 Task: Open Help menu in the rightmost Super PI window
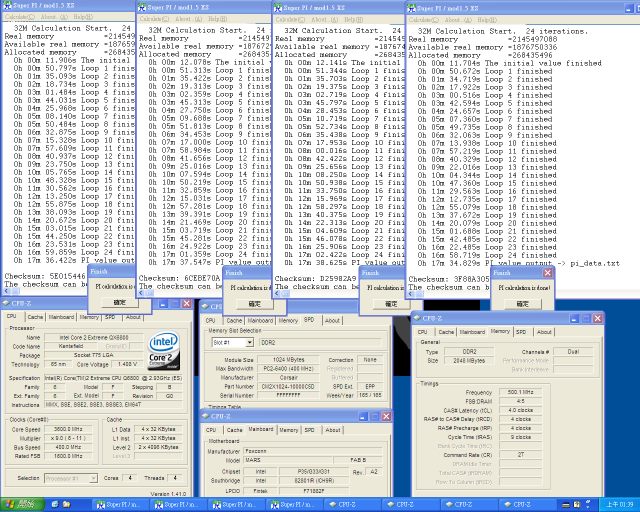click(488, 20)
